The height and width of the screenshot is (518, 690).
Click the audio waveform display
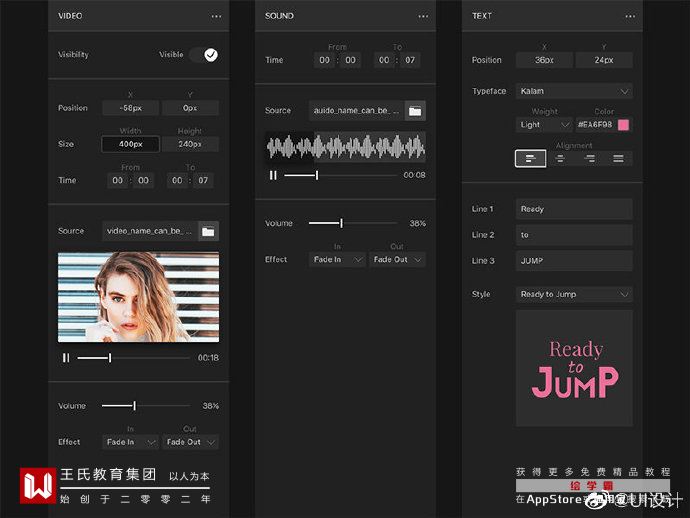[345, 147]
